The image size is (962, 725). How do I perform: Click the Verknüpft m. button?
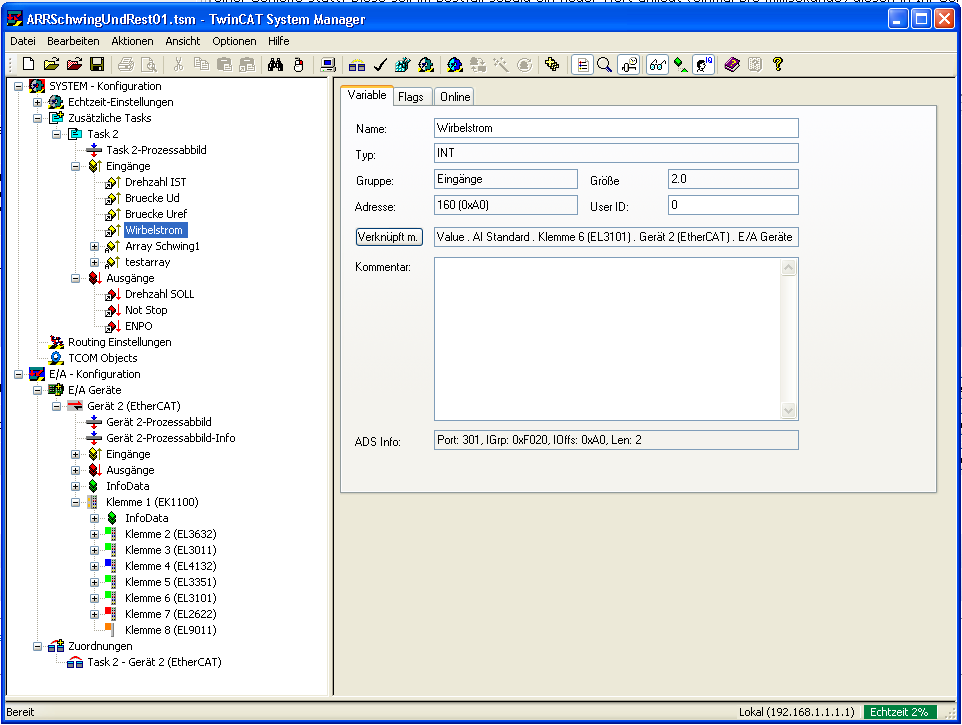pyautogui.click(x=389, y=237)
